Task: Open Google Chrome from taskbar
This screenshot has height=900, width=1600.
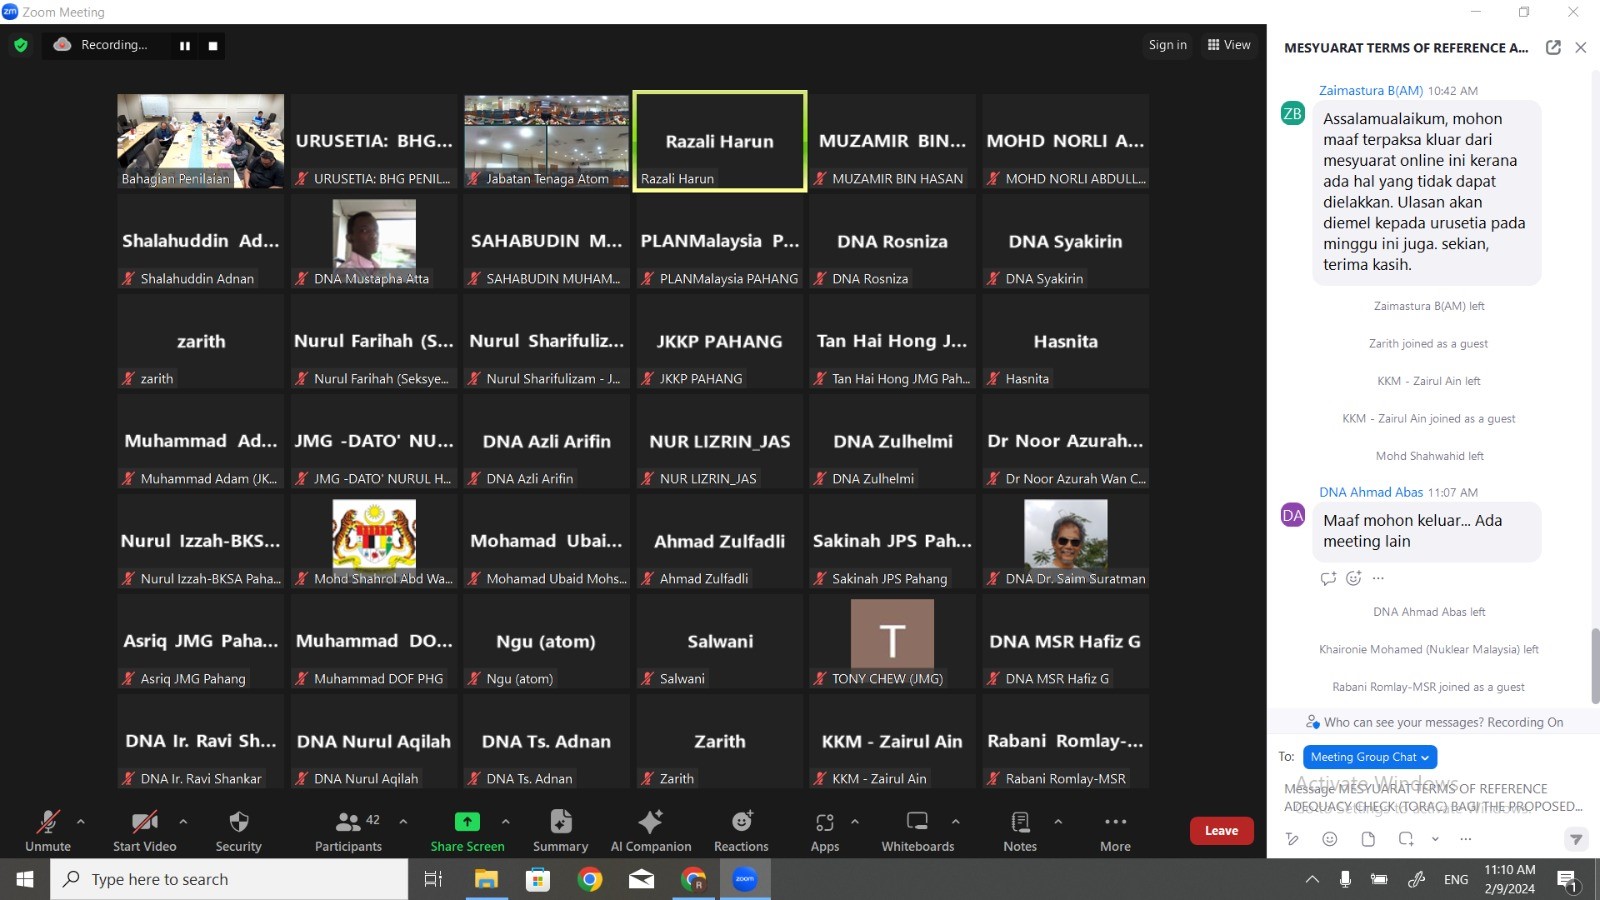Action: point(590,879)
